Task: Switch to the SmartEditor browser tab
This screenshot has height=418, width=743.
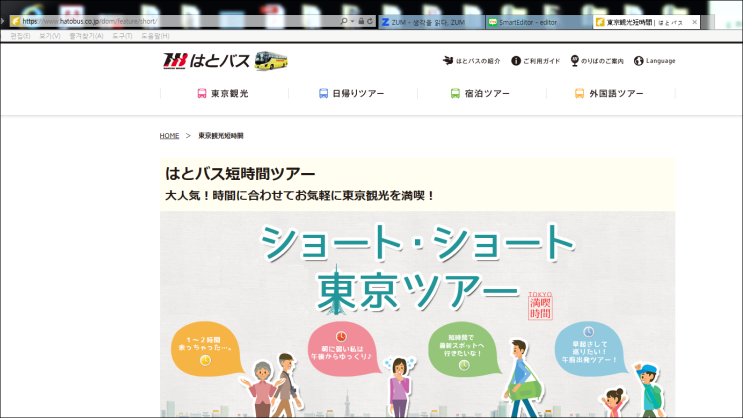Action: pyautogui.click(x=538, y=22)
